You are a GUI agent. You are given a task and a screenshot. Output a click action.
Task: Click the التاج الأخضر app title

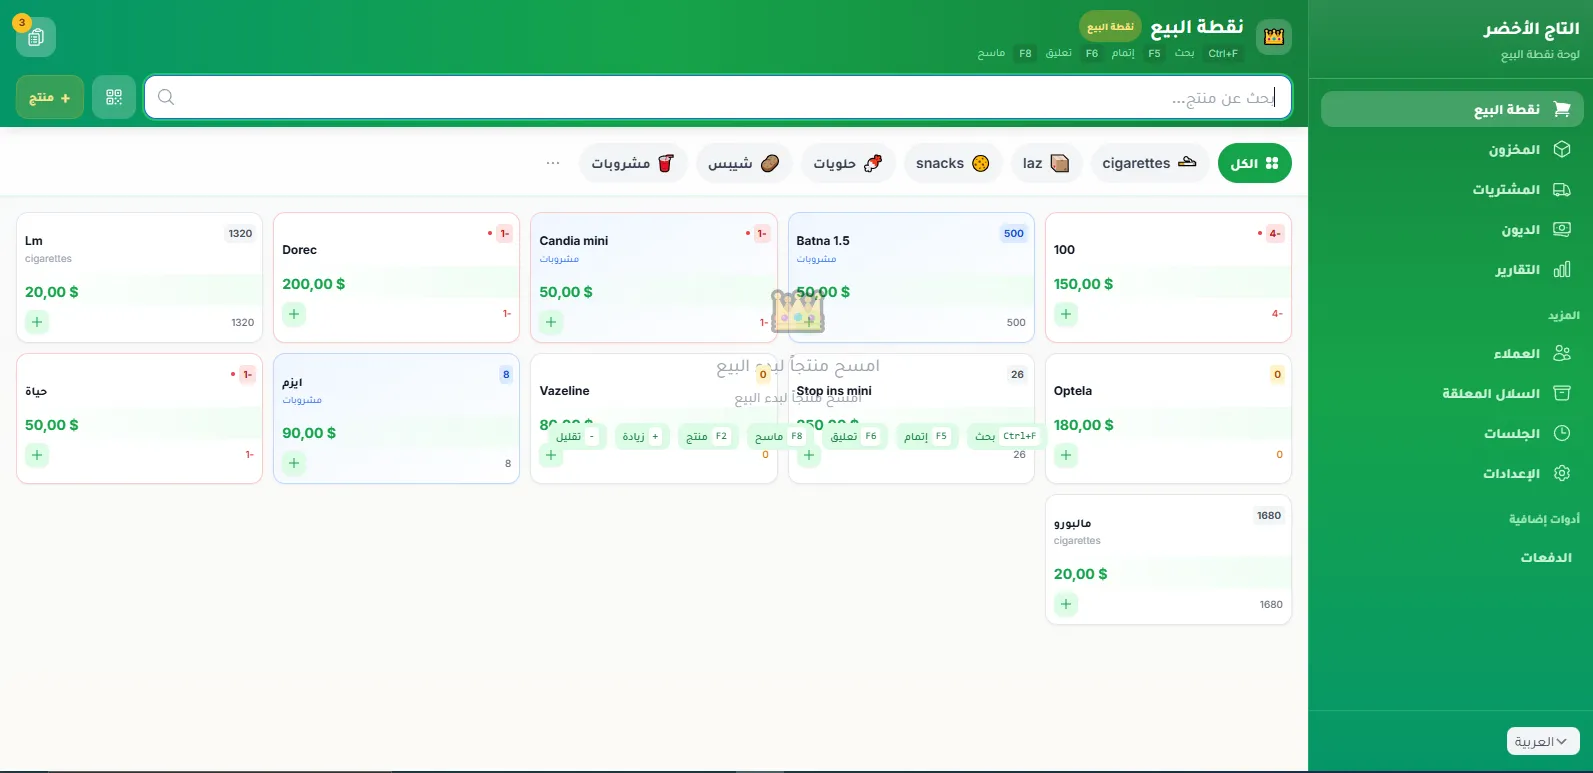(x=1531, y=29)
